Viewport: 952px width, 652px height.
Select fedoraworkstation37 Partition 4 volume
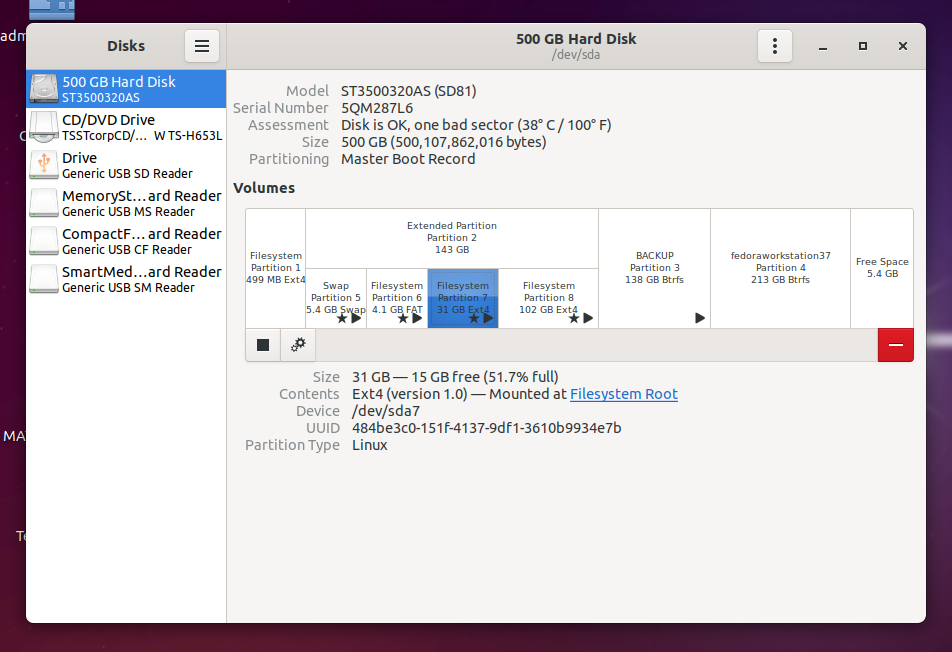pos(780,268)
